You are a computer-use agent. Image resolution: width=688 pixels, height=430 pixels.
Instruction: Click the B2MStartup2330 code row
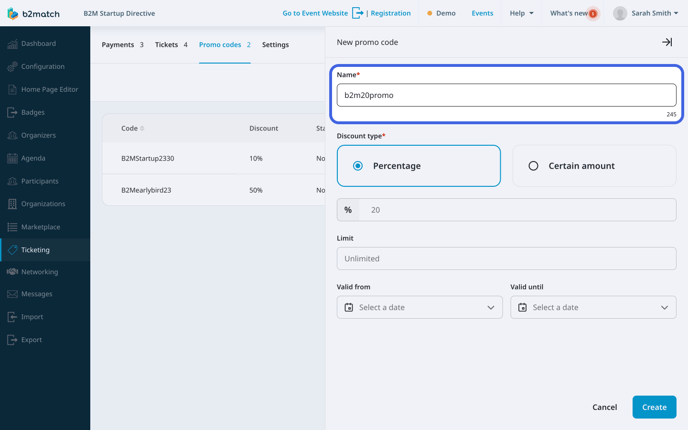pos(214,158)
